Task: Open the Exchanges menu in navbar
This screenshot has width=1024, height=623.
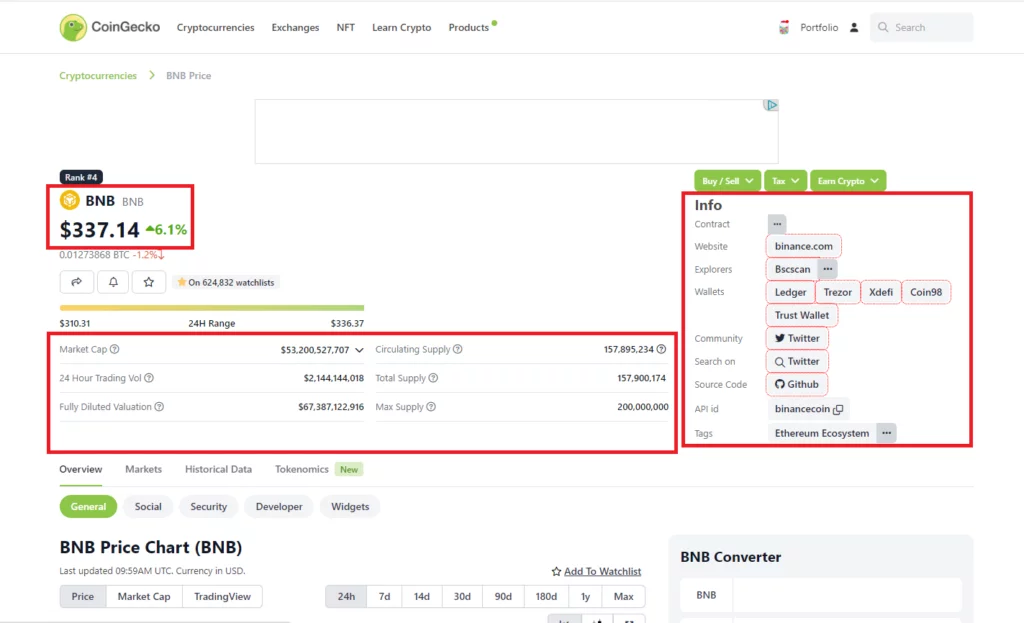Action: click(295, 28)
